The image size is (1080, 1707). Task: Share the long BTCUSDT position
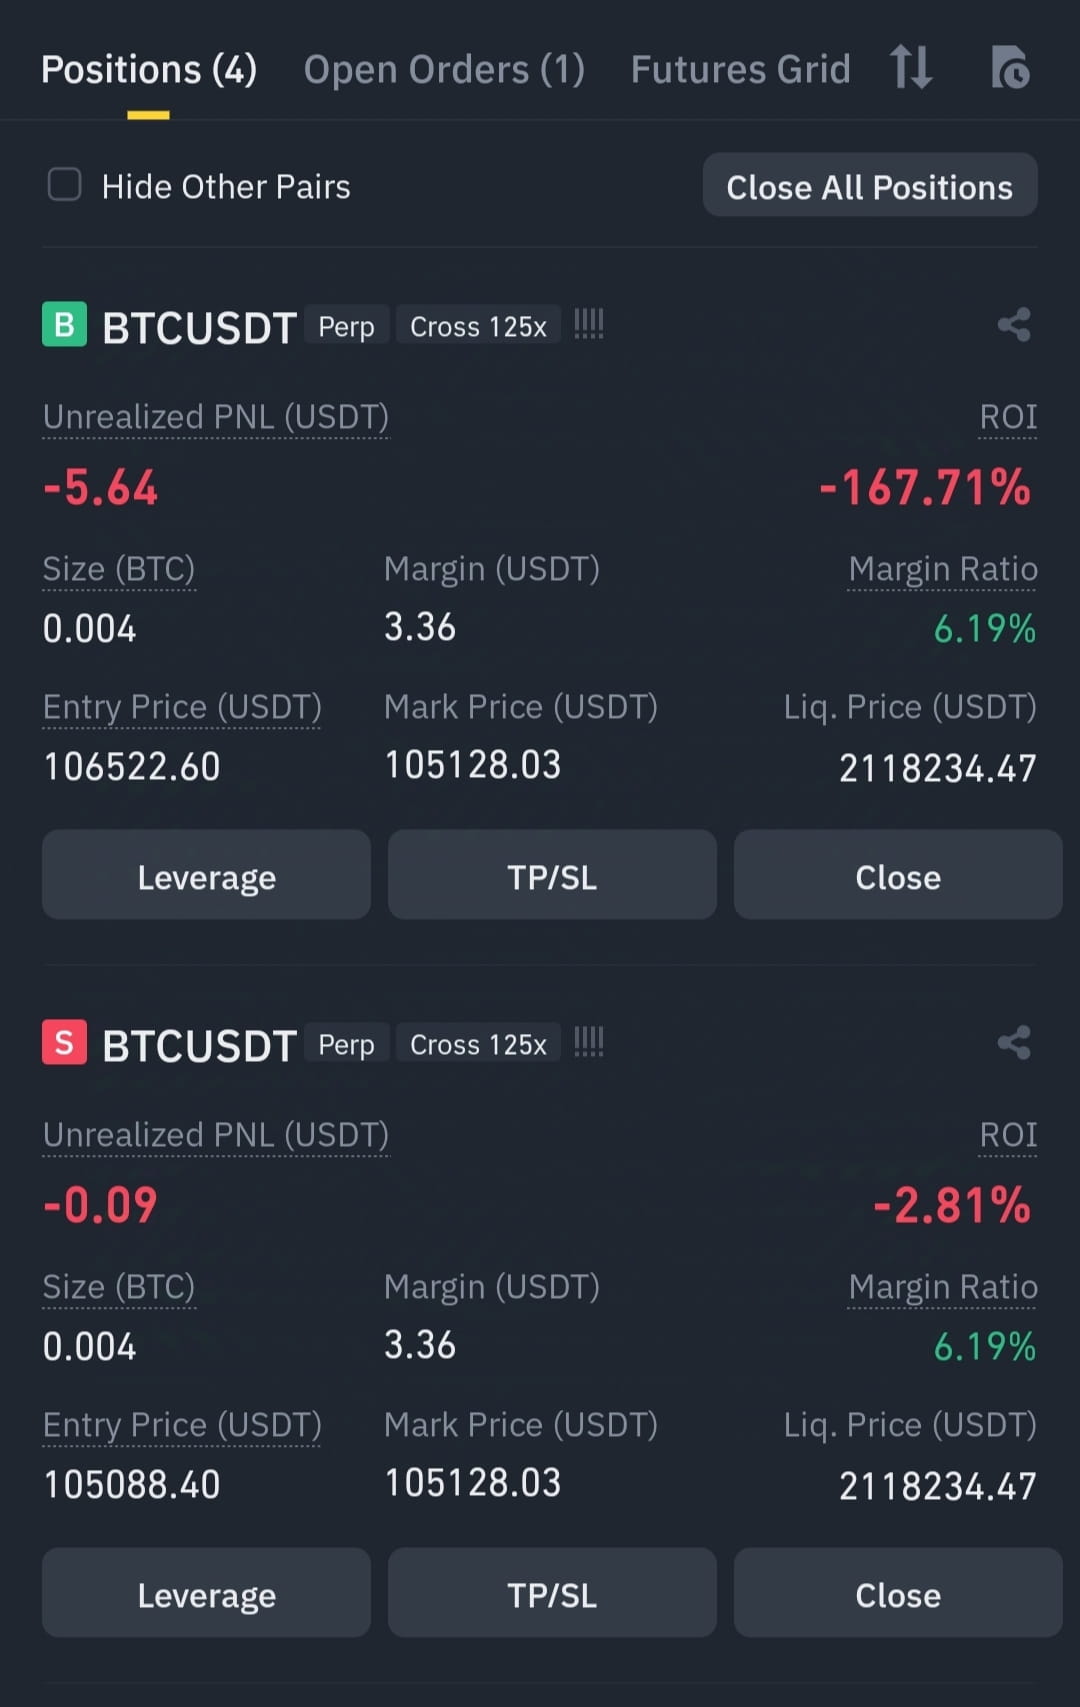coord(1014,325)
